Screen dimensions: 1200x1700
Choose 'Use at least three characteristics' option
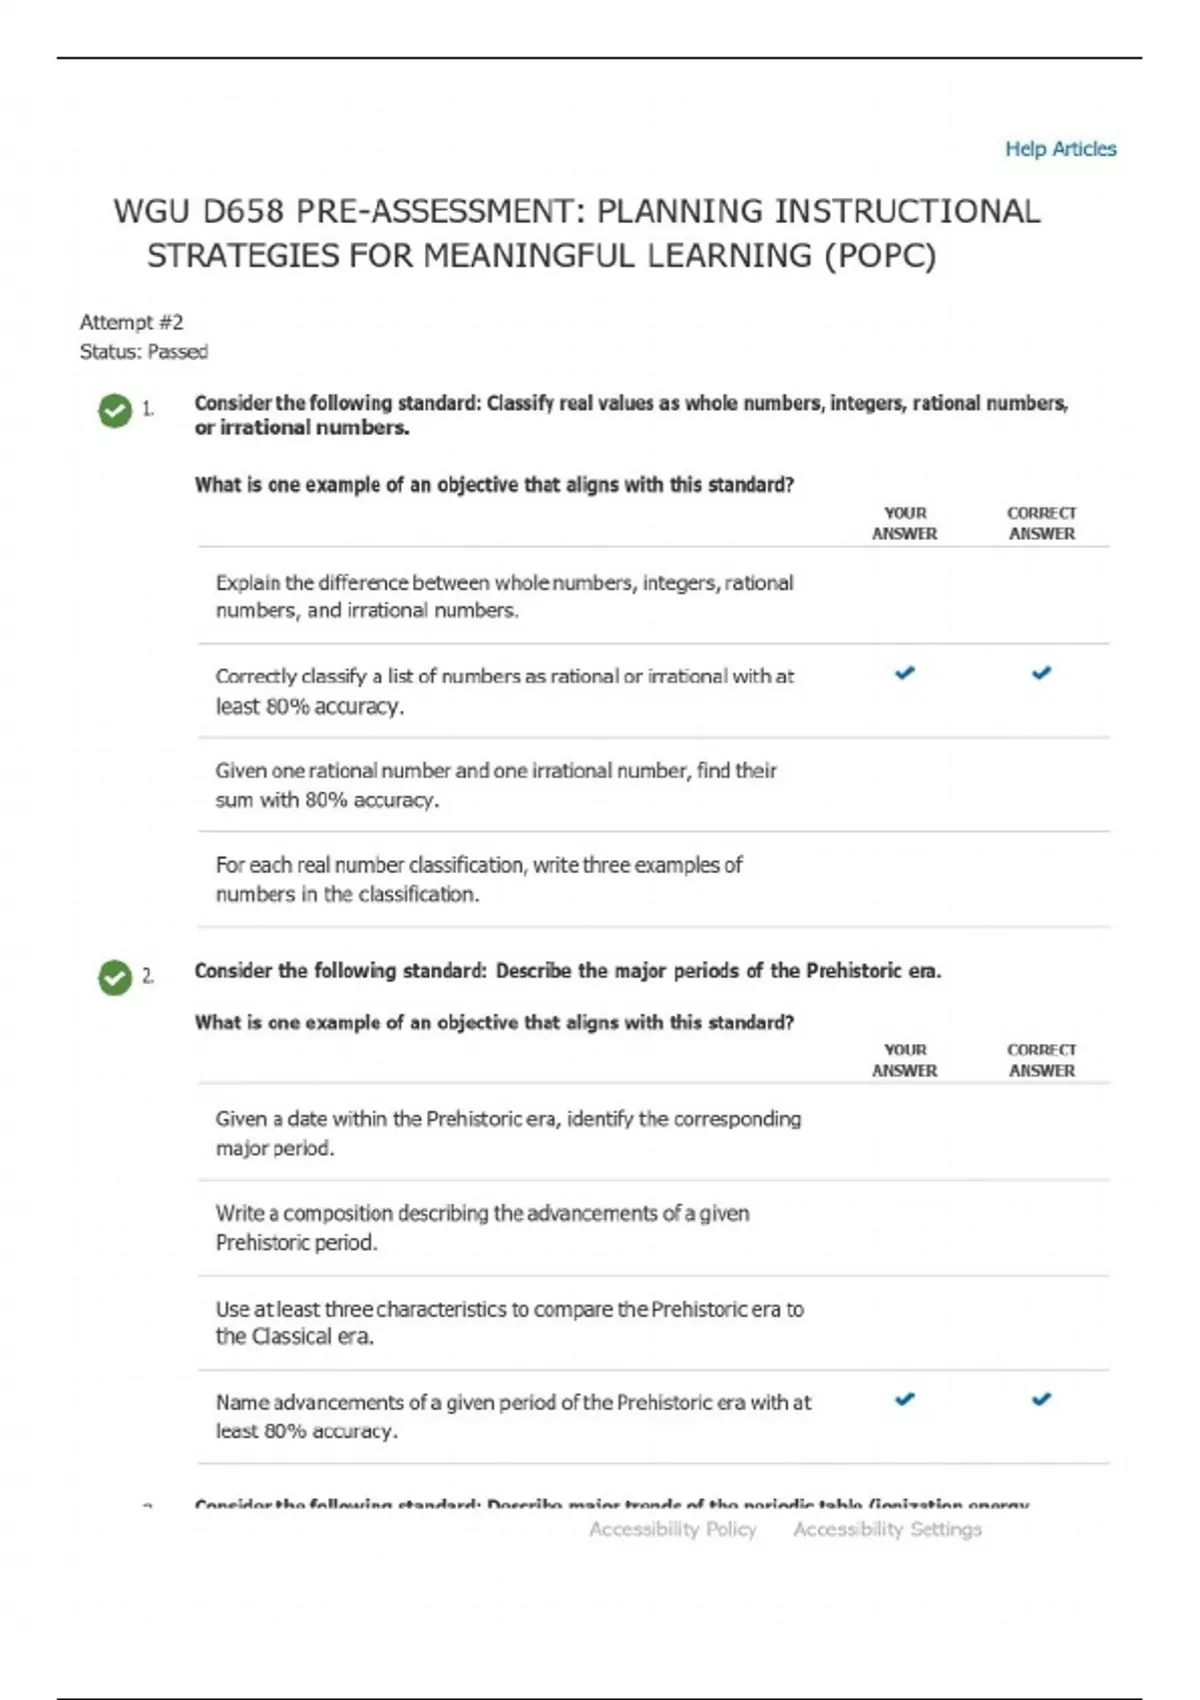tap(509, 1322)
